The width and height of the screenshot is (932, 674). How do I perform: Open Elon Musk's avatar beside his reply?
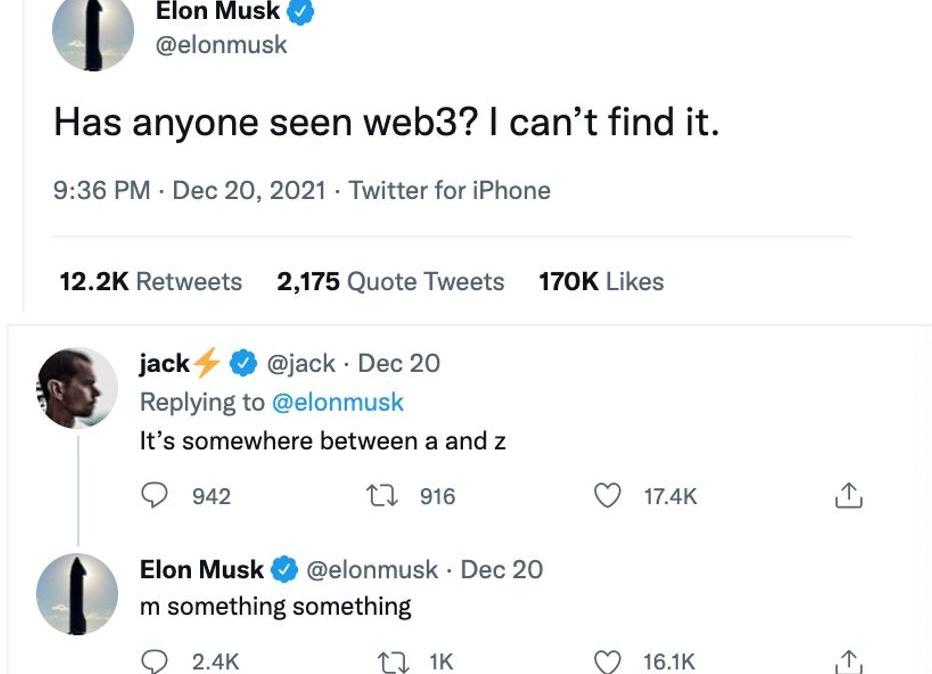pyautogui.click(x=77, y=594)
